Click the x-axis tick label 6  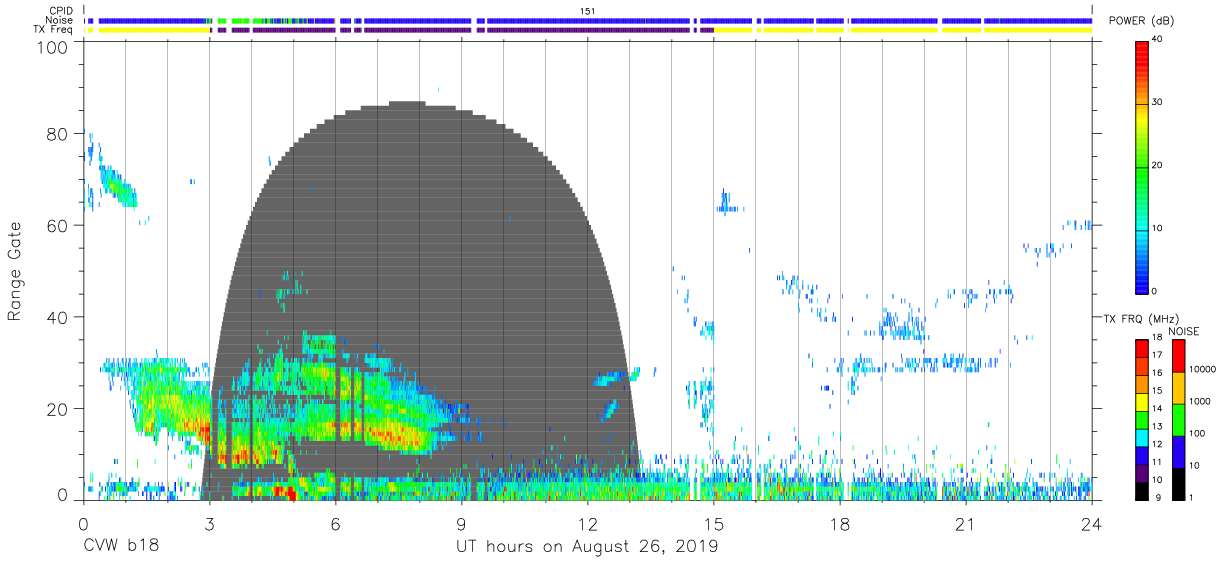[x=335, y=524]
